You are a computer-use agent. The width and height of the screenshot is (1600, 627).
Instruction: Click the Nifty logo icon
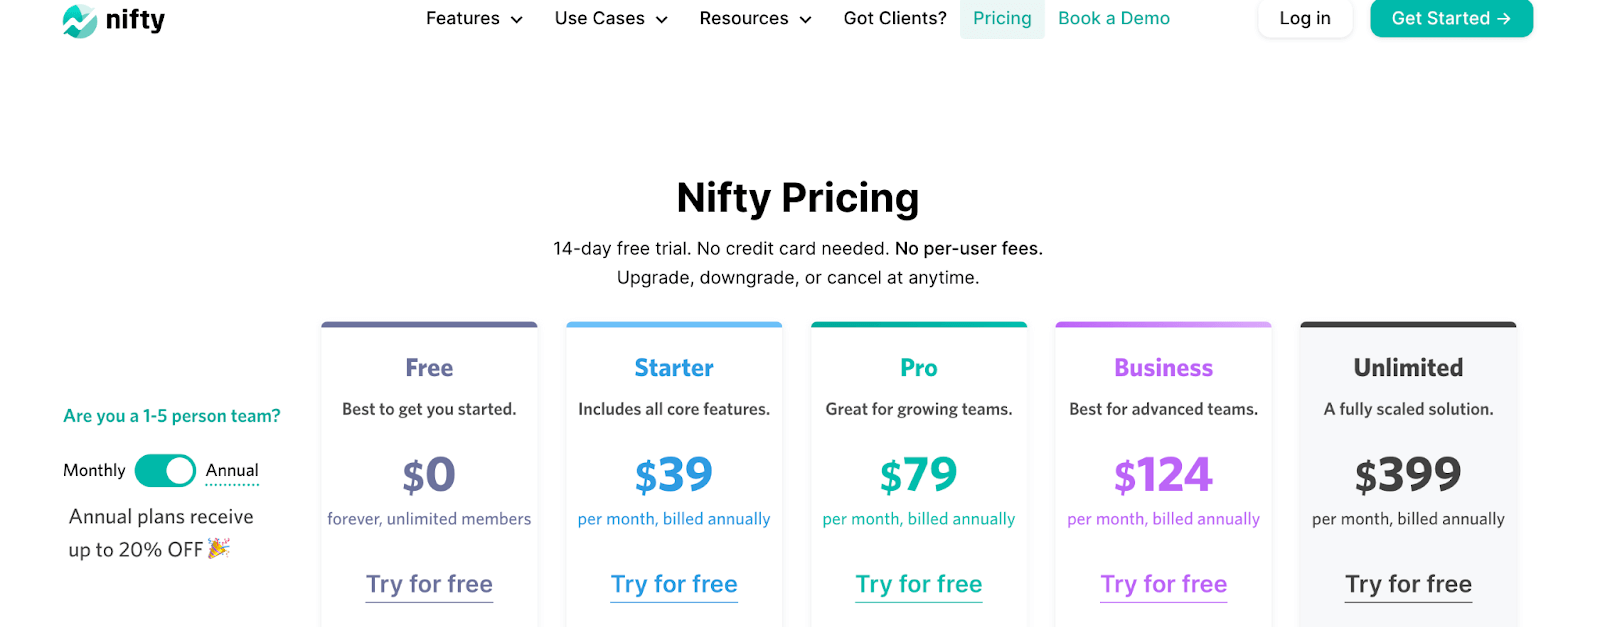tap(80, 20)
